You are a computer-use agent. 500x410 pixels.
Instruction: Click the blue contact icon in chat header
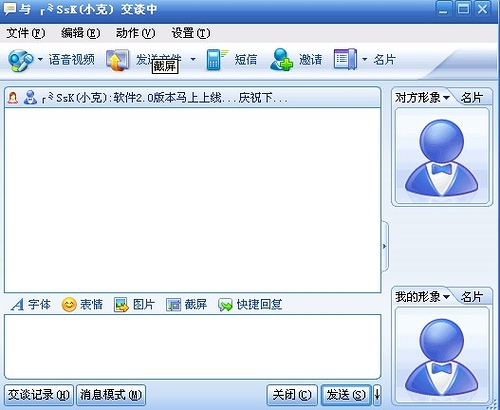point(30,97)
